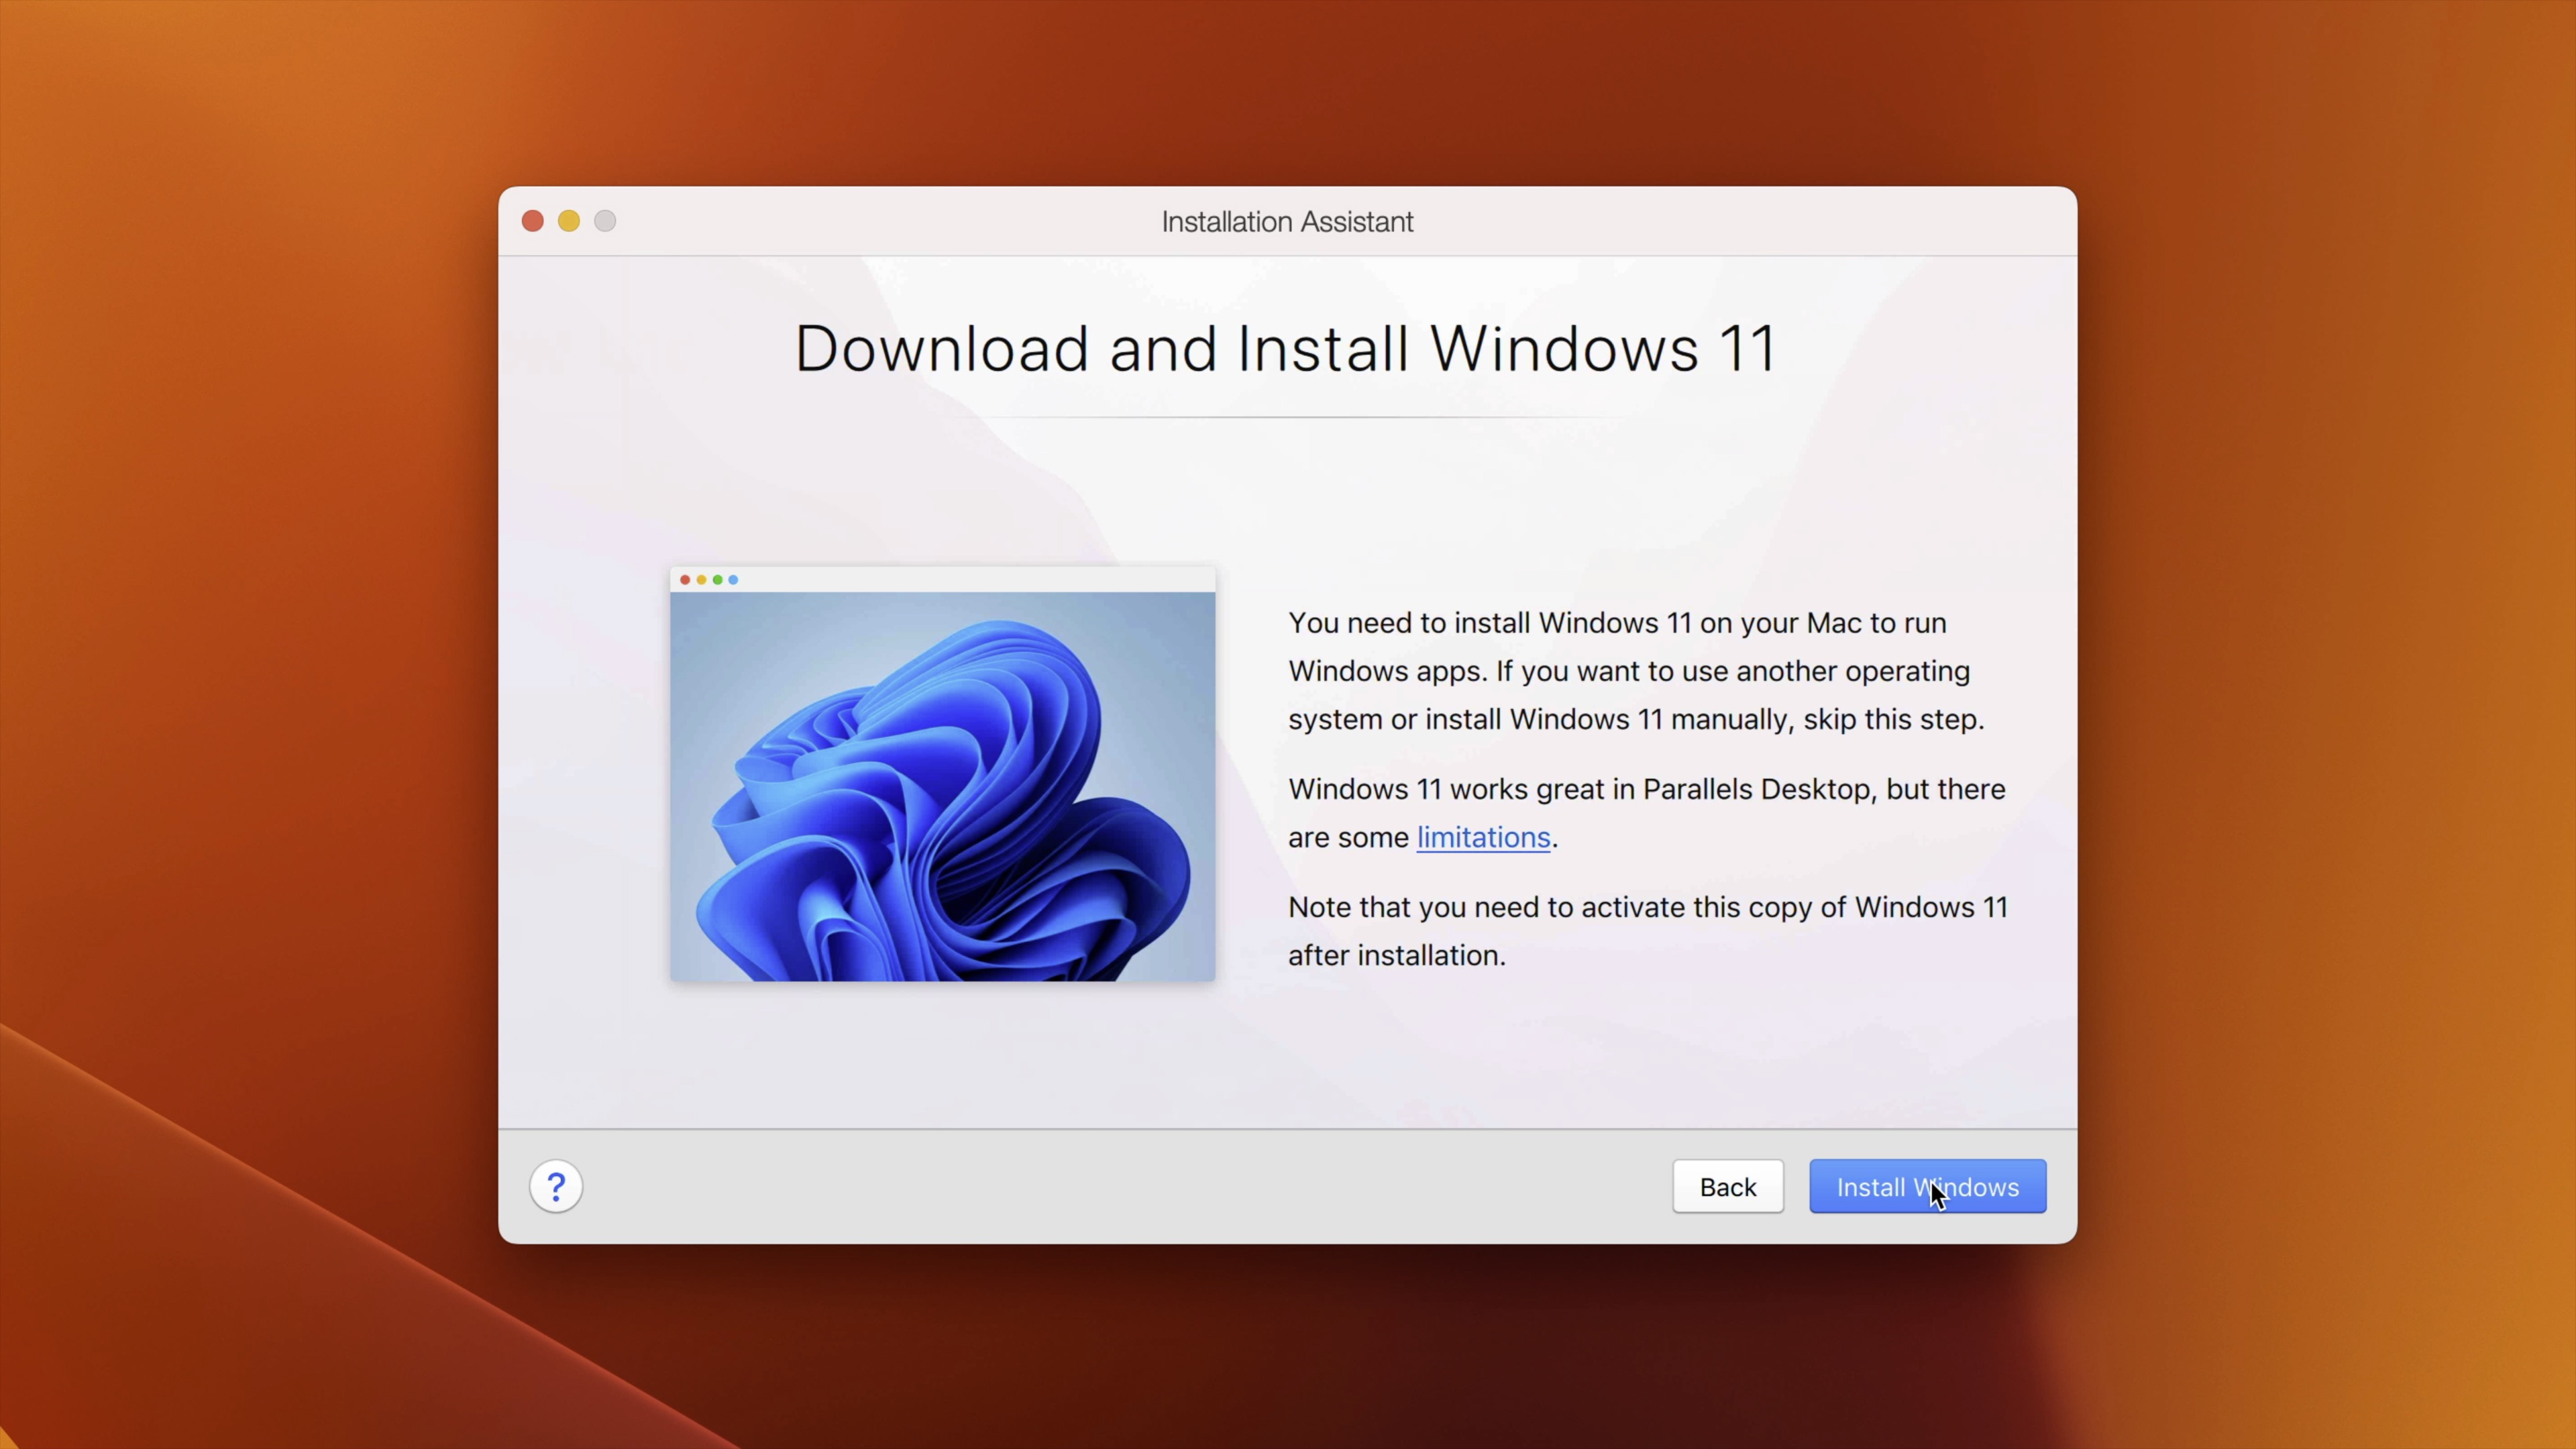
Task: Click the mini title bar of the preview window
Action: click(941, 580)
